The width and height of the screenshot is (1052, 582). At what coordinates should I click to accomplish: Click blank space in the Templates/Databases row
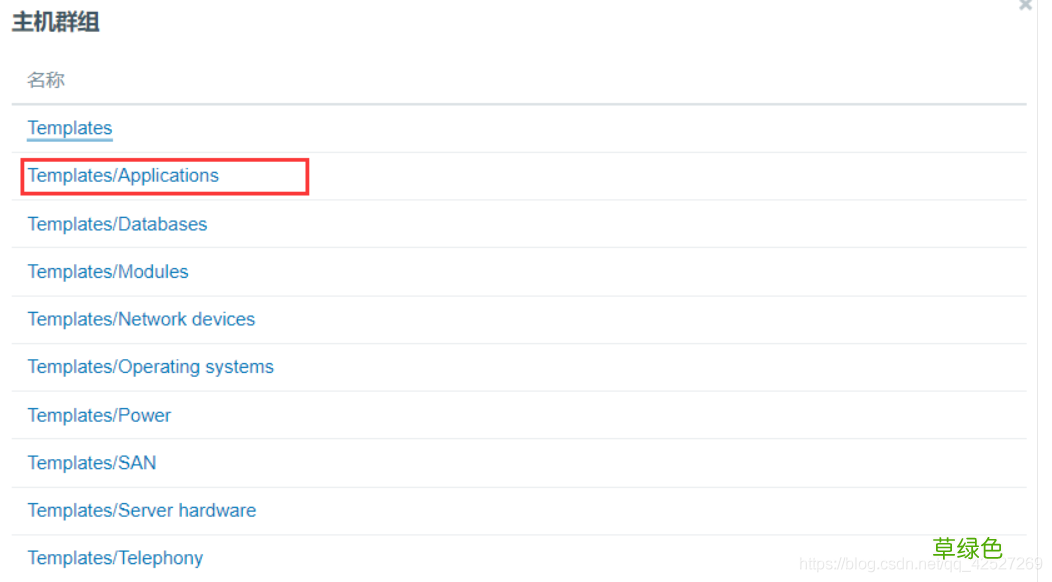click(x=600, y=224)
